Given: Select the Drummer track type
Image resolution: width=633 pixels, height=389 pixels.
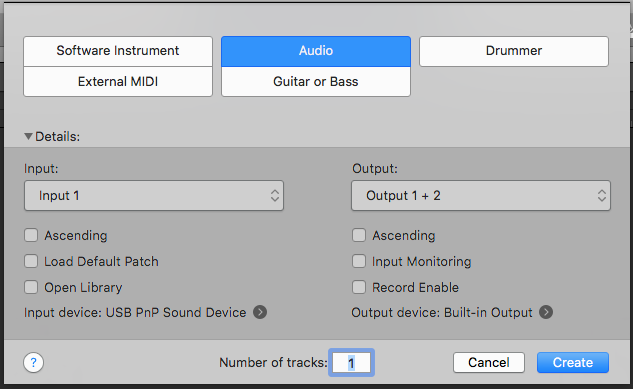Looking at the screenshot, I should point(514,51).
